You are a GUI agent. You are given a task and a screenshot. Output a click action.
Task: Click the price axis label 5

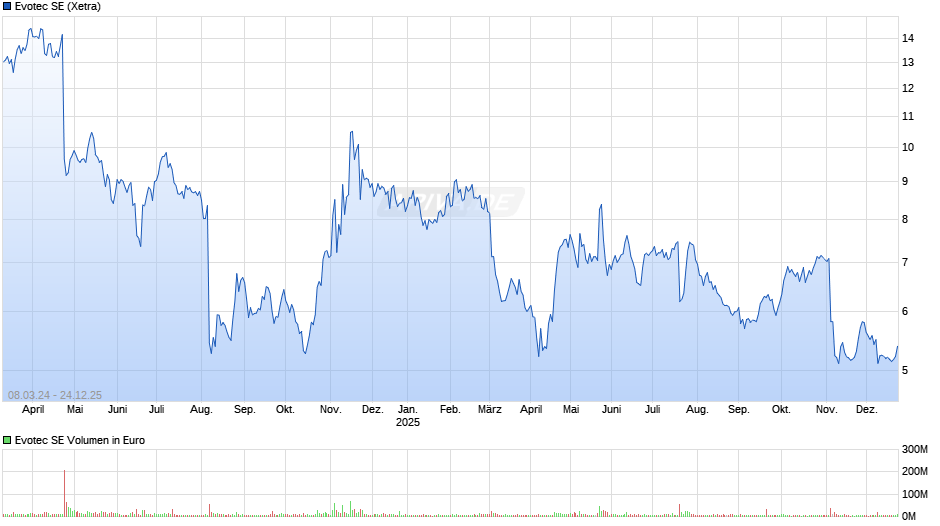click(x=905, y=371)
